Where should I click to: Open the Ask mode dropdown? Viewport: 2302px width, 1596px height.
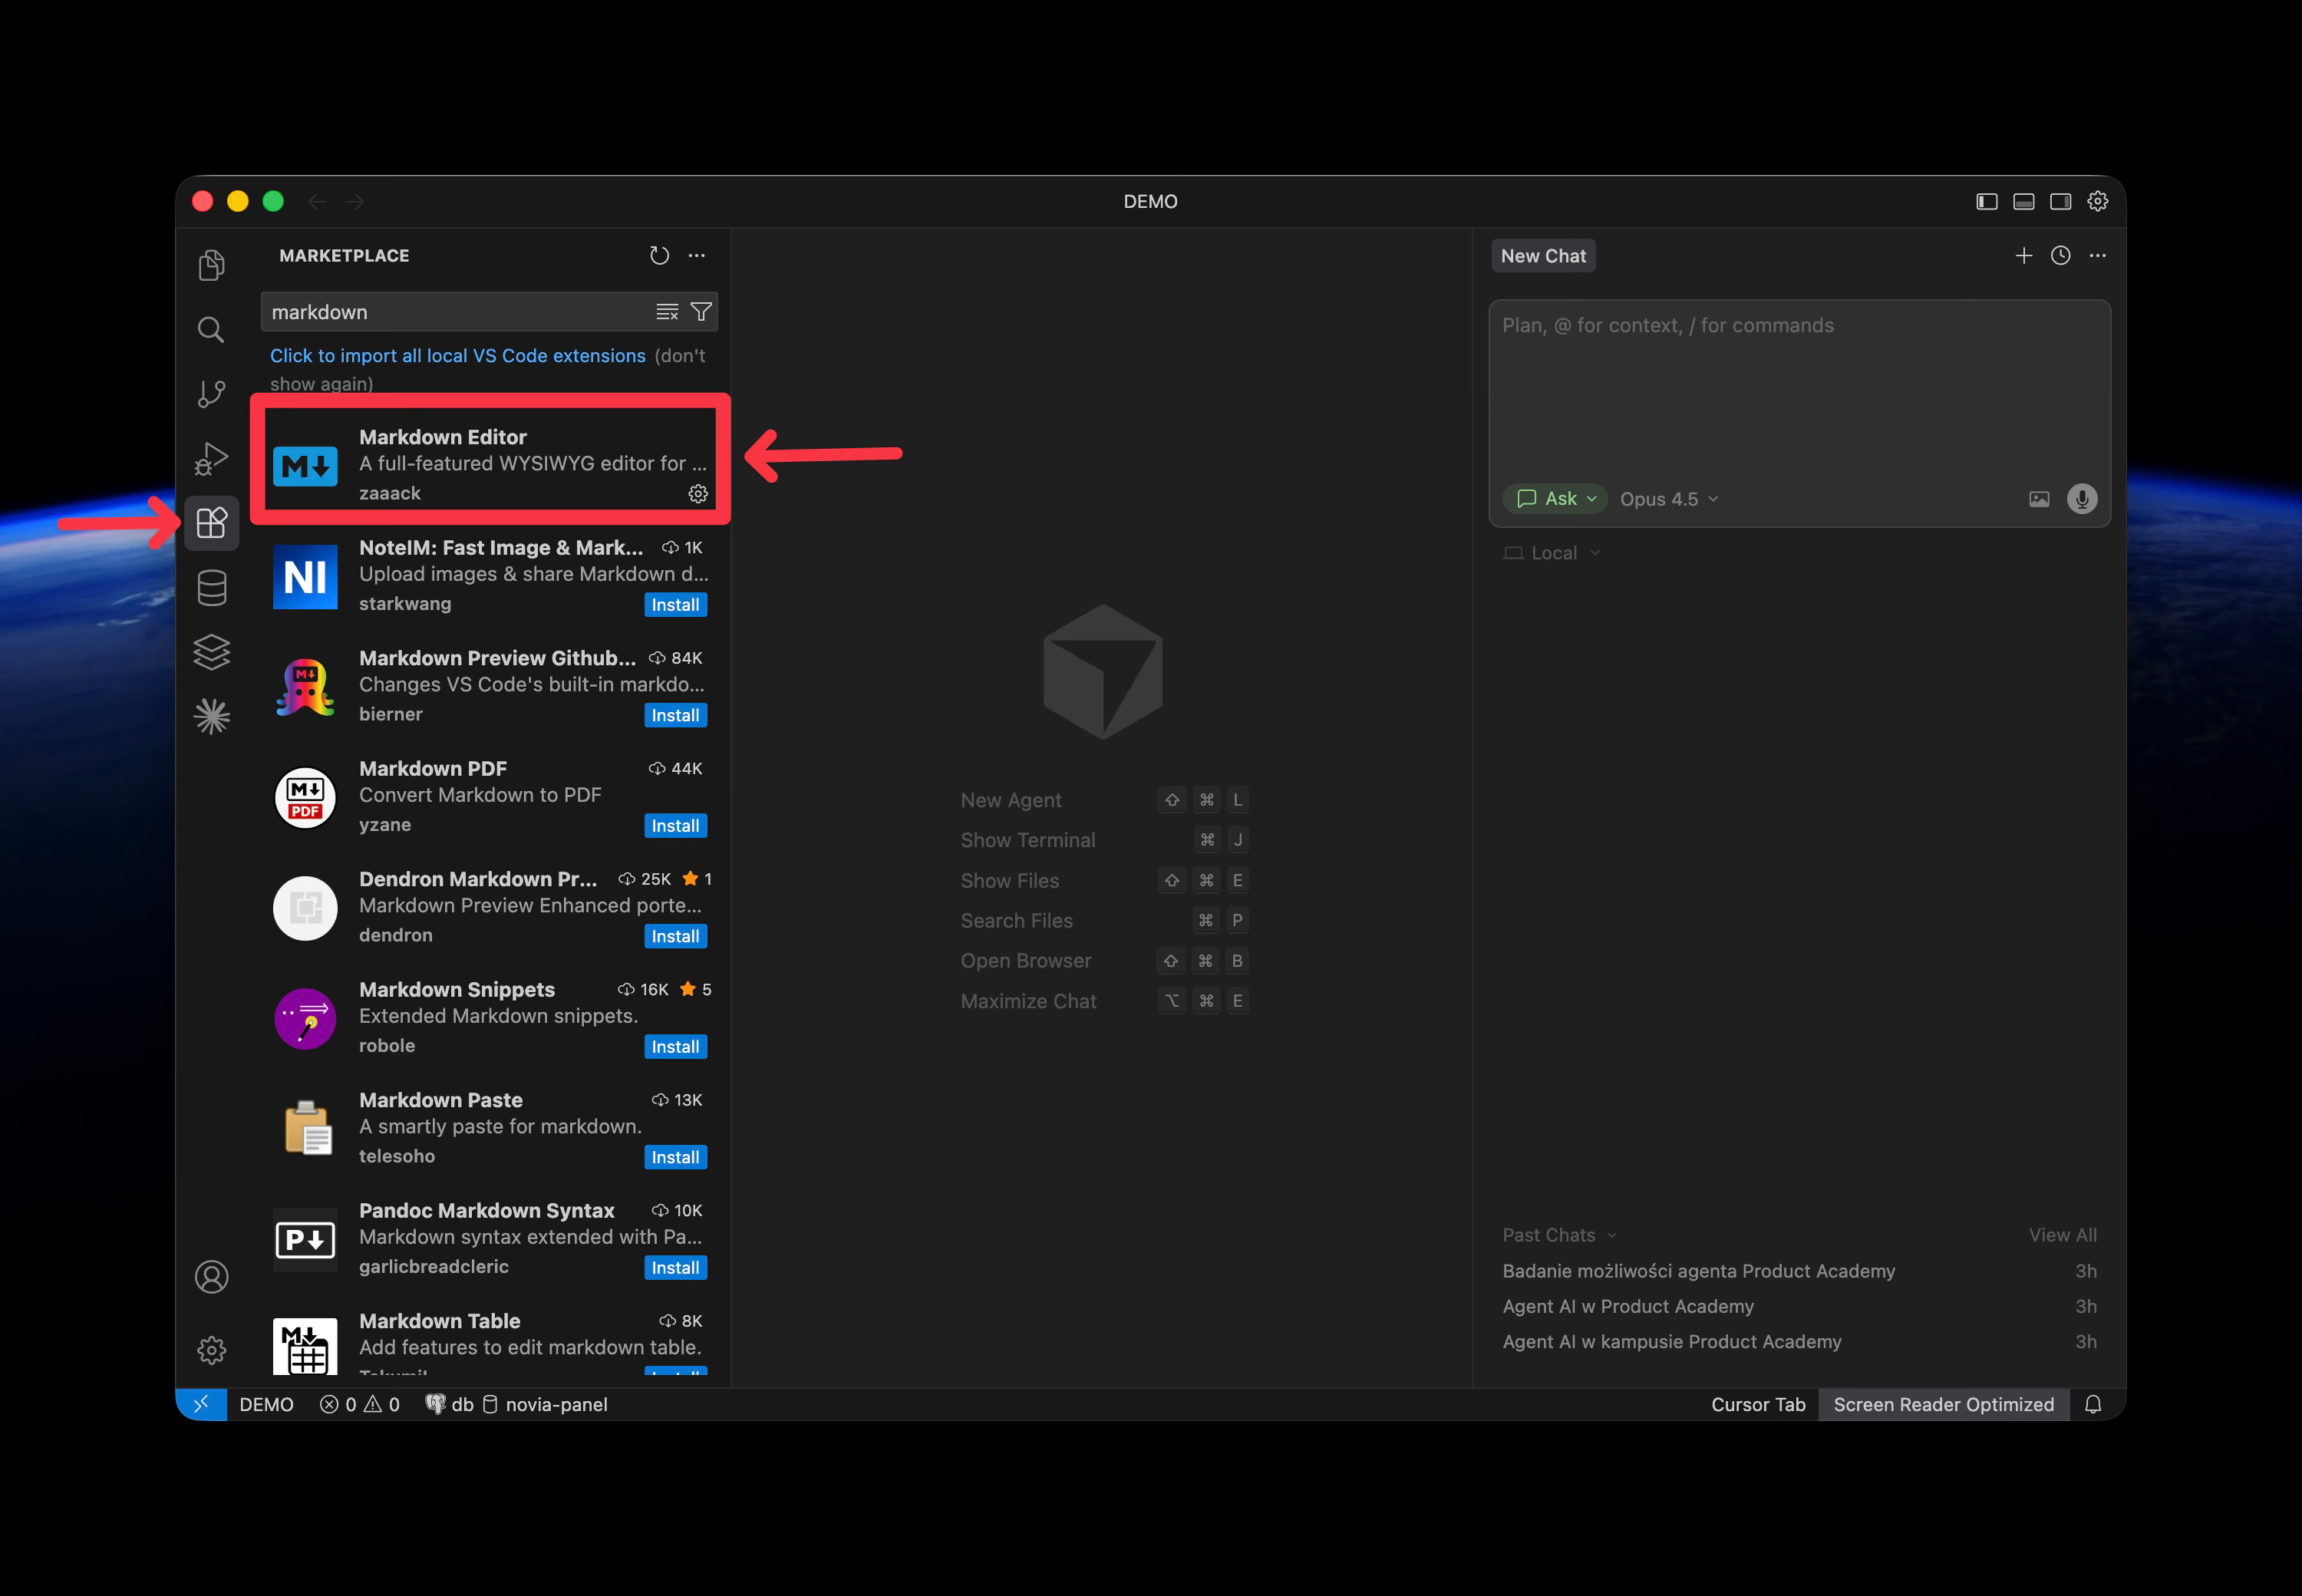tap(1555, 499)
